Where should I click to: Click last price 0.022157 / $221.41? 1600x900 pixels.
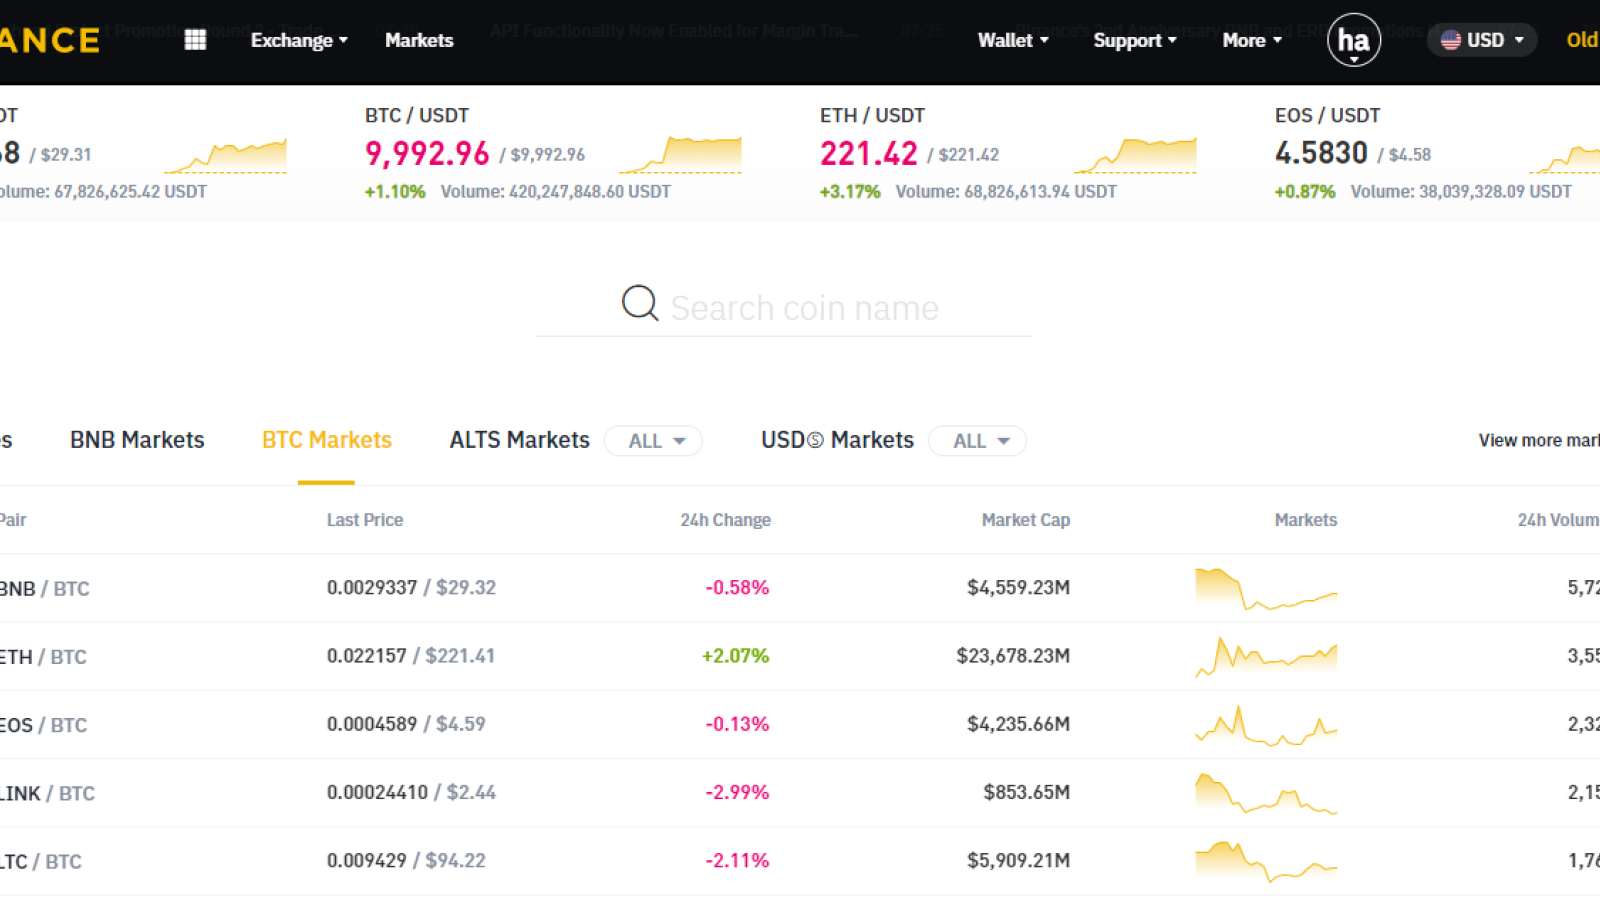point(411,656)
